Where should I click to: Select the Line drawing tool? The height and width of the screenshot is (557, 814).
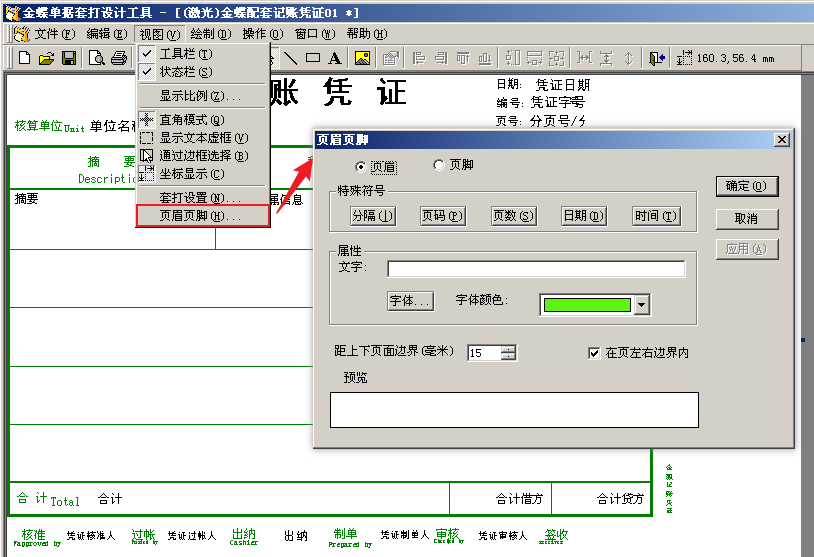pos(291,58)
